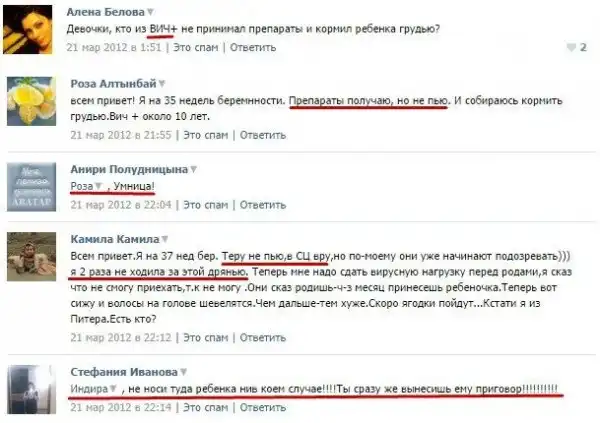Open timestamp 21 мар 2012 в 22:12

[121, 338]
